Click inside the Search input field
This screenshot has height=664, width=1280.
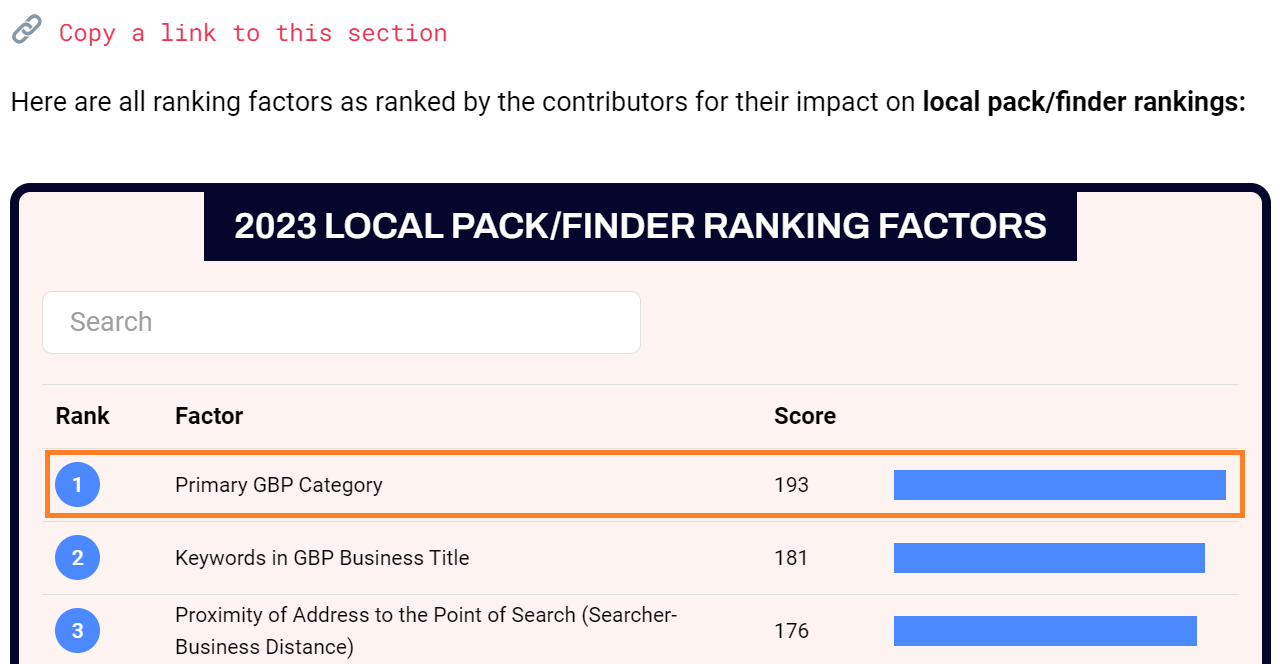coord(341,322)
